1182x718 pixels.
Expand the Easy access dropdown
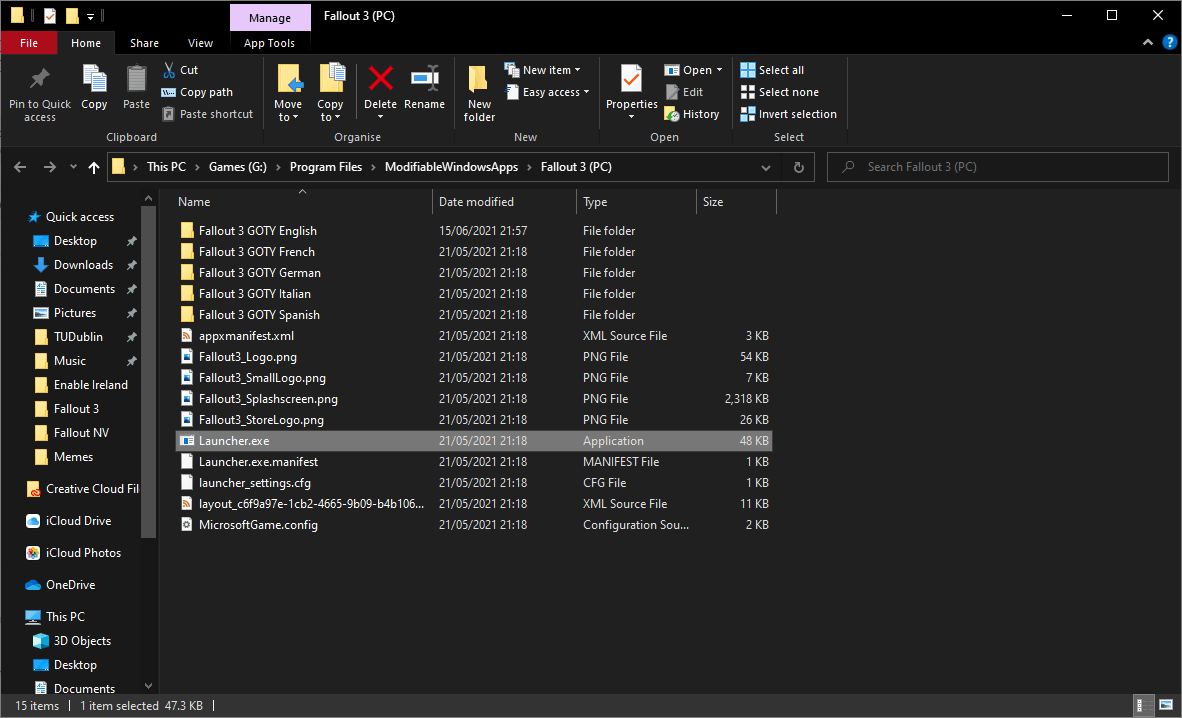coord(586,92)
